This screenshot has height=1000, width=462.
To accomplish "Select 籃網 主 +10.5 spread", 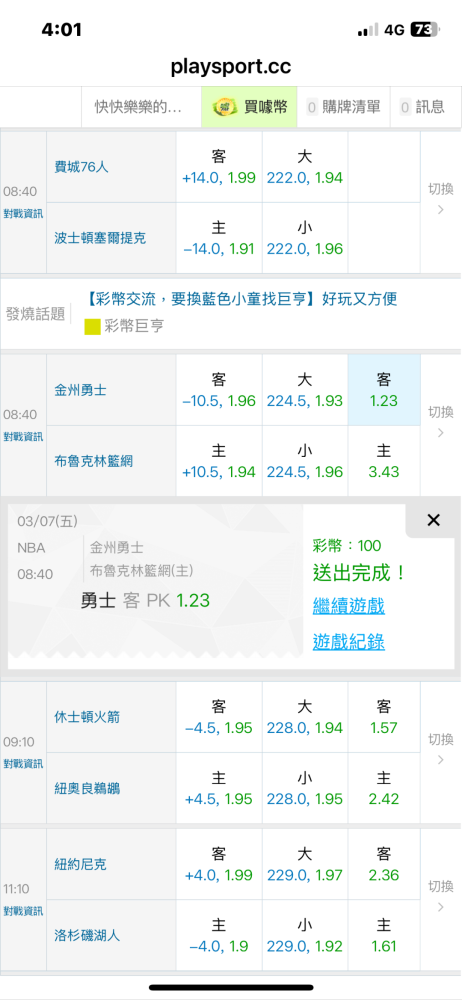I will pyautogui.click(x=219, y=461).
